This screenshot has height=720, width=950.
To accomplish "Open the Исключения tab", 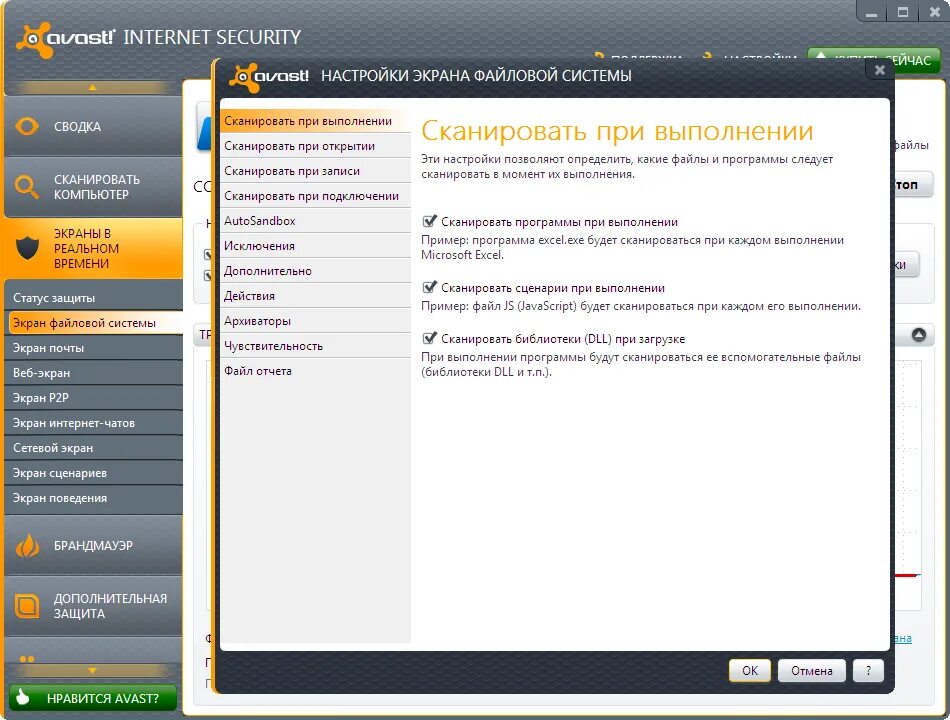I will pos(315,246).
